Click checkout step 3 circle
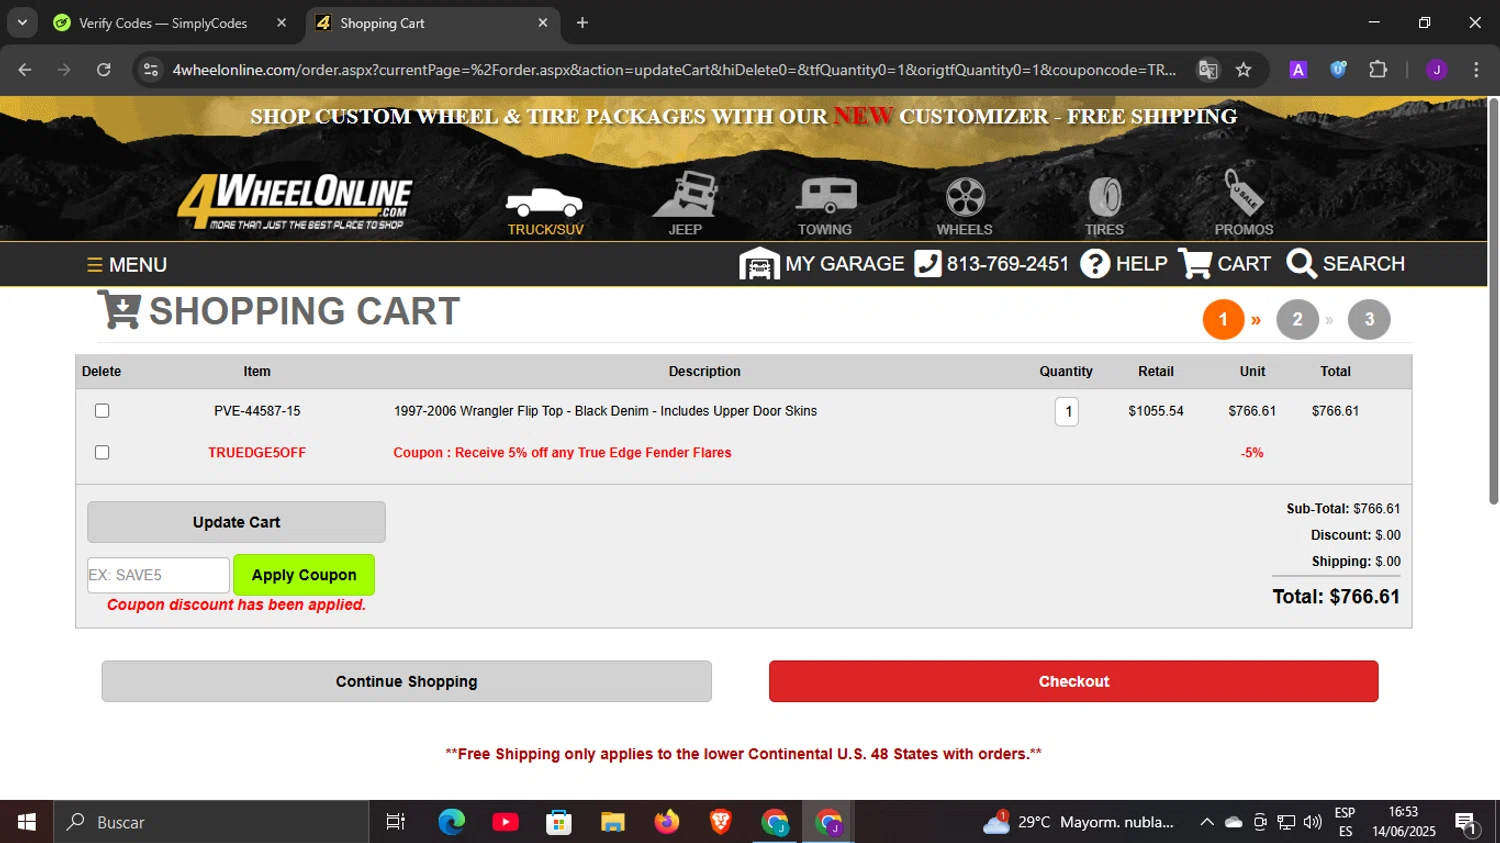 click(1369, 320)
